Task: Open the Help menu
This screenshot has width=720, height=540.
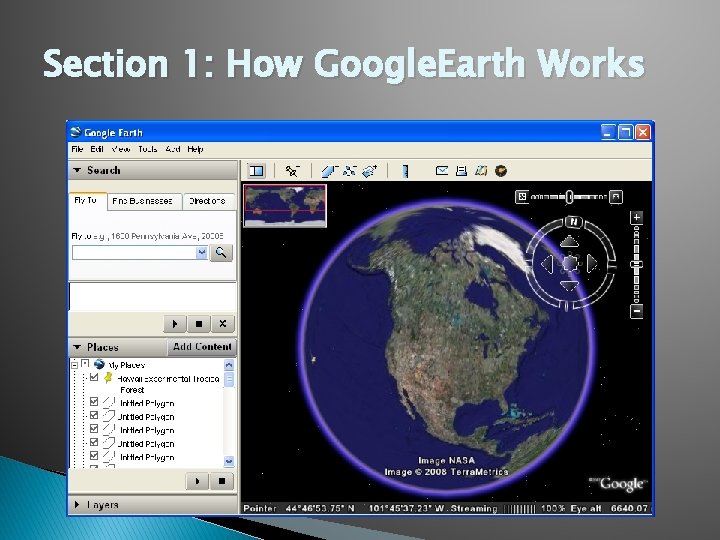Action: click(195, 149)
